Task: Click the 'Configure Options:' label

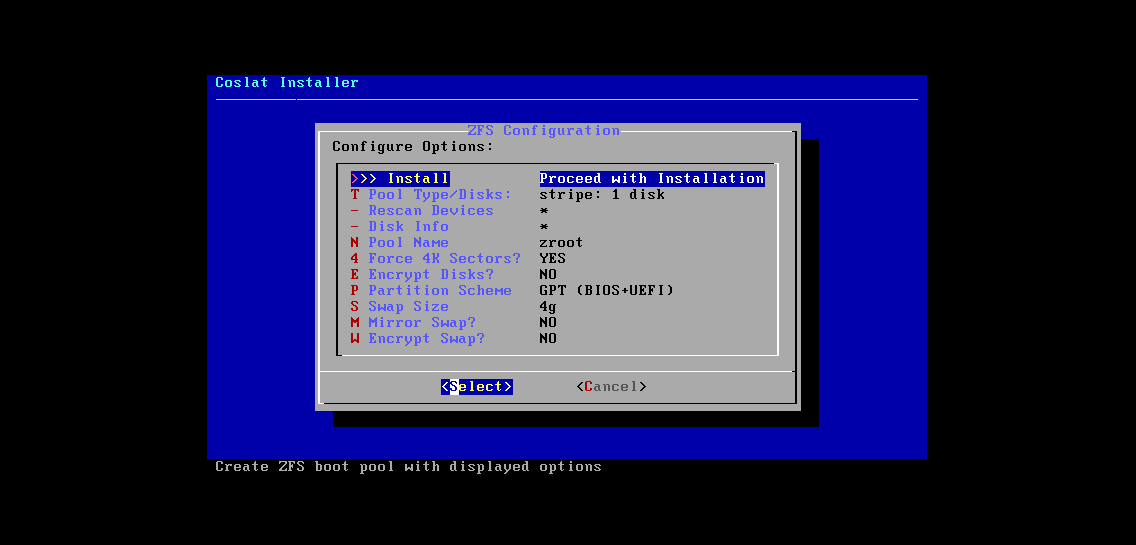Action: [413, 146]
